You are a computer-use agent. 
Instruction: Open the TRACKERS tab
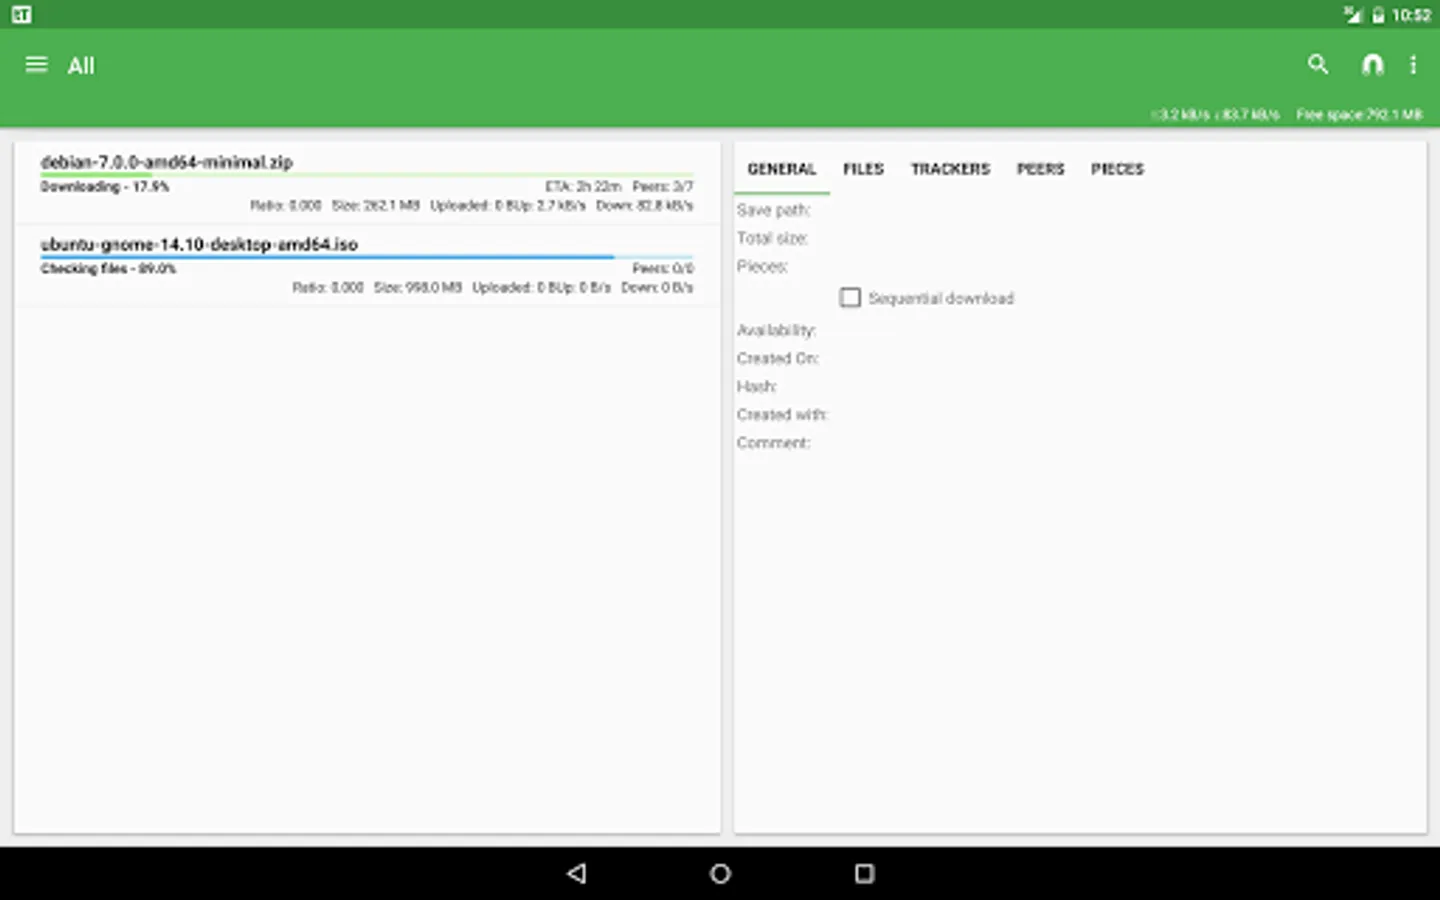[x=950, y=169]
